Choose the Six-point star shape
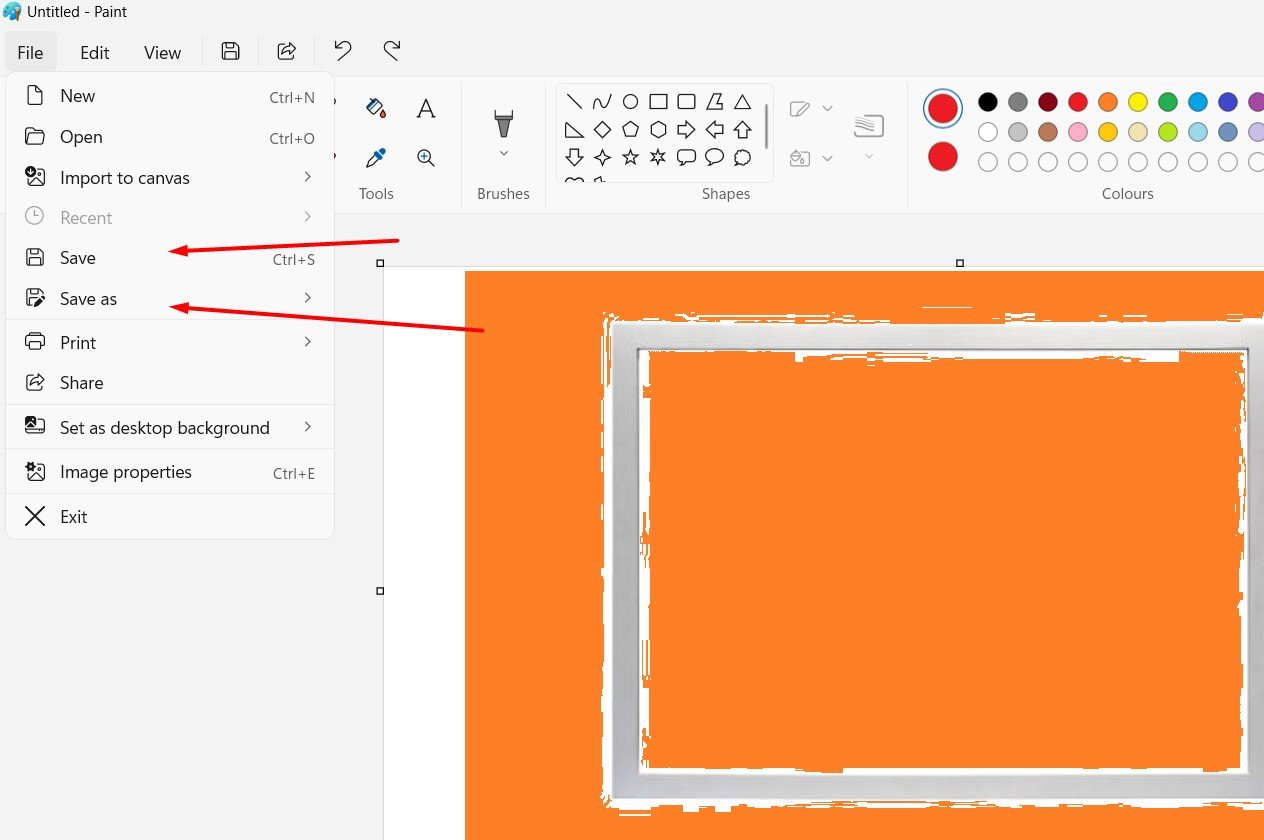 [x=658, y=157]
